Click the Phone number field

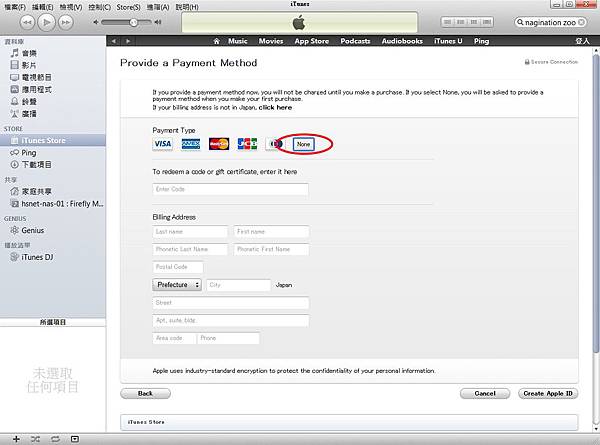pyautogui.click(x=228, y=338)
